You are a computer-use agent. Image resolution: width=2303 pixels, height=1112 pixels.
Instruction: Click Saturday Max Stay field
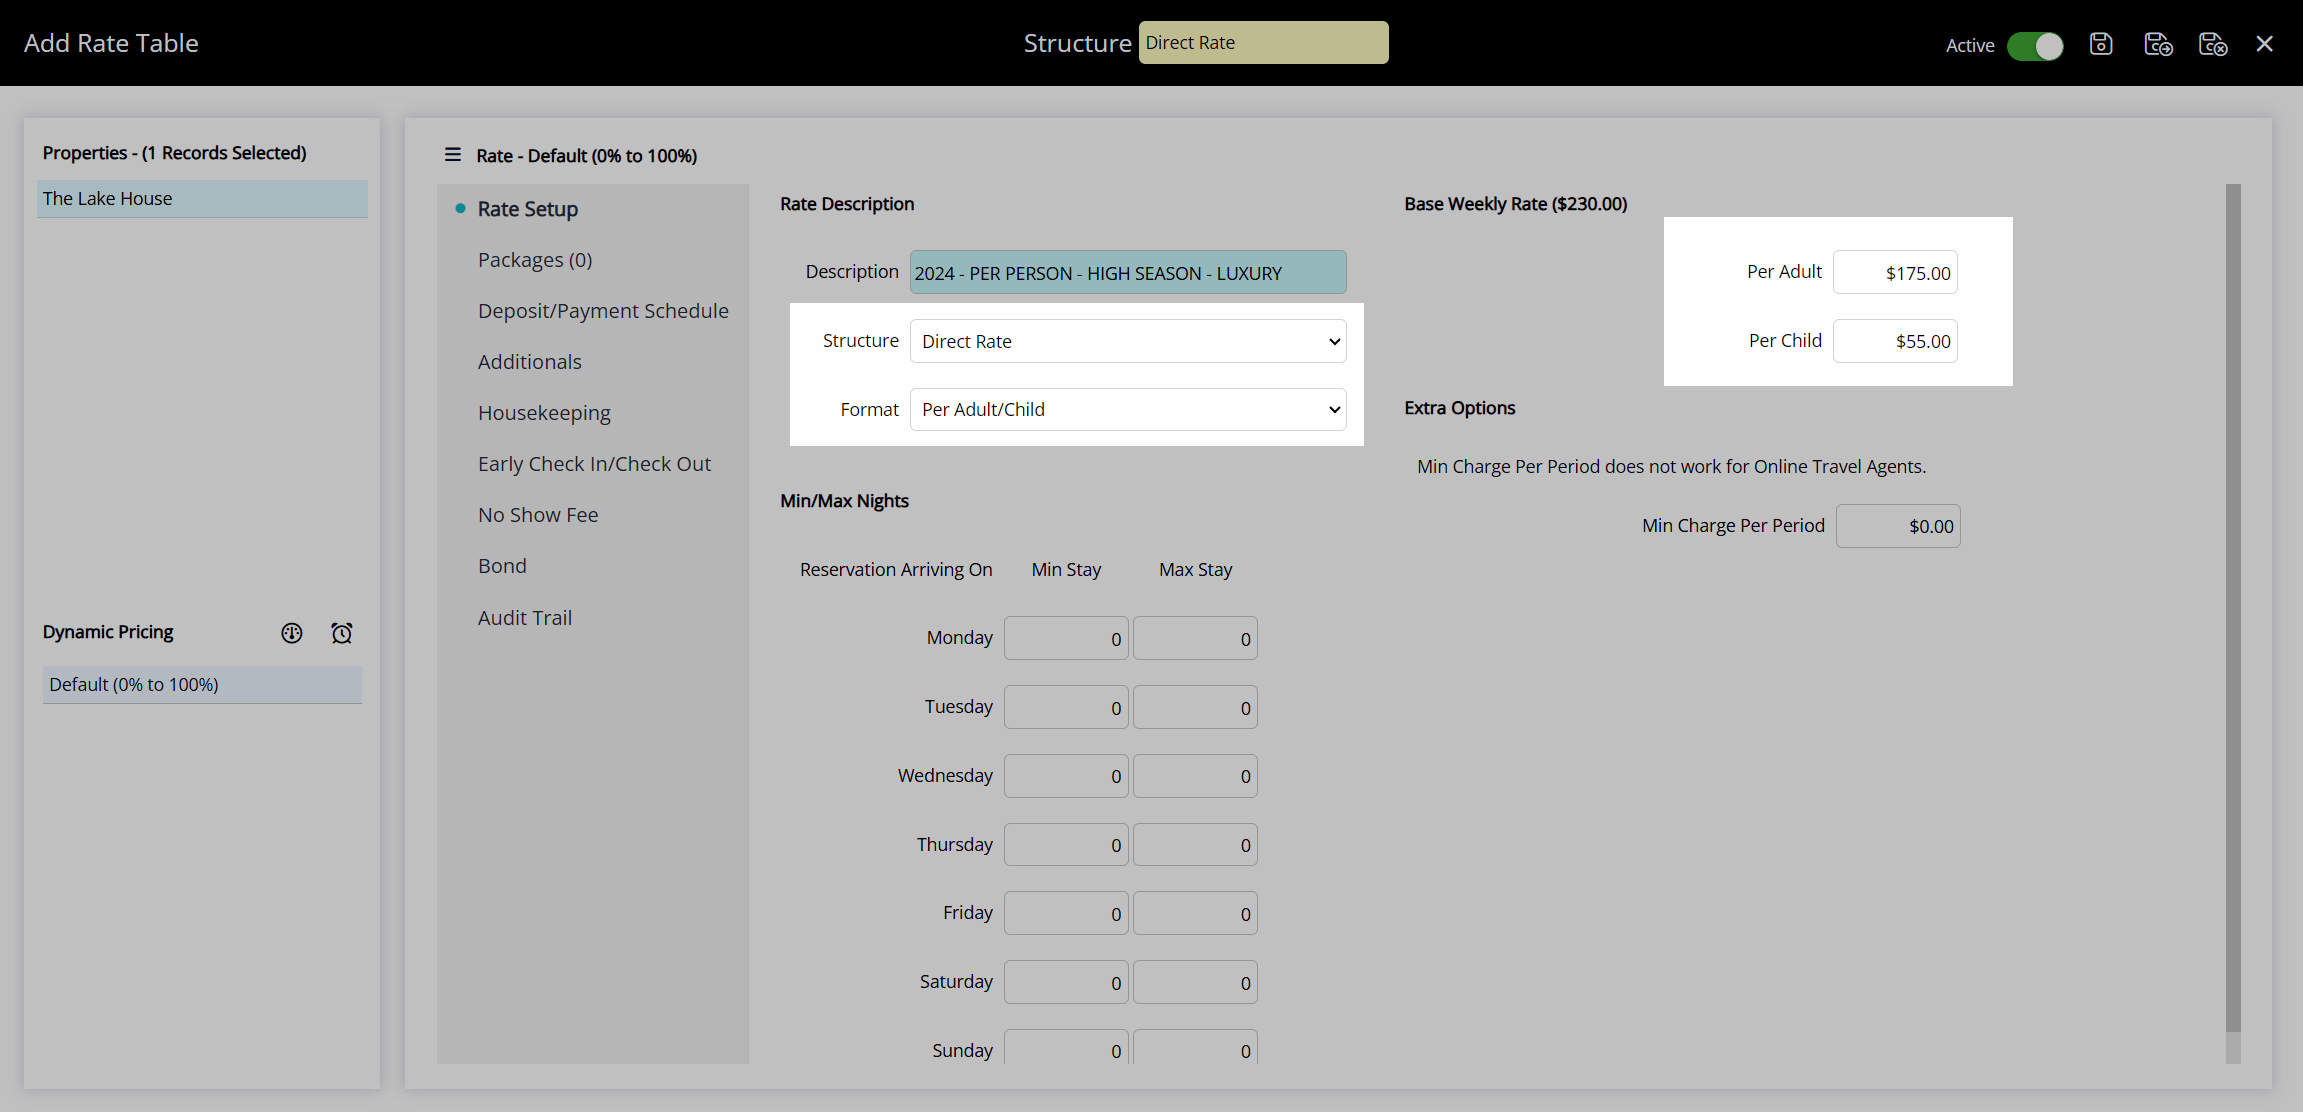1195,982
